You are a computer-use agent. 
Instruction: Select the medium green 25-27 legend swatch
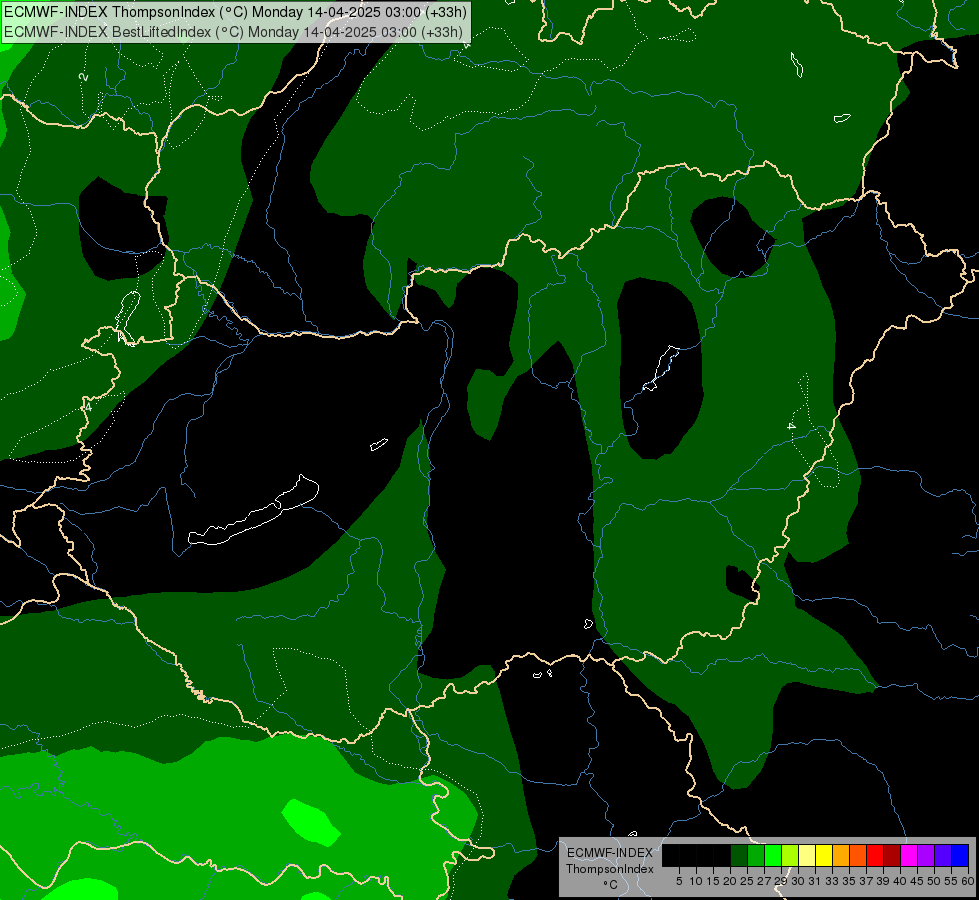pos(756,855)
